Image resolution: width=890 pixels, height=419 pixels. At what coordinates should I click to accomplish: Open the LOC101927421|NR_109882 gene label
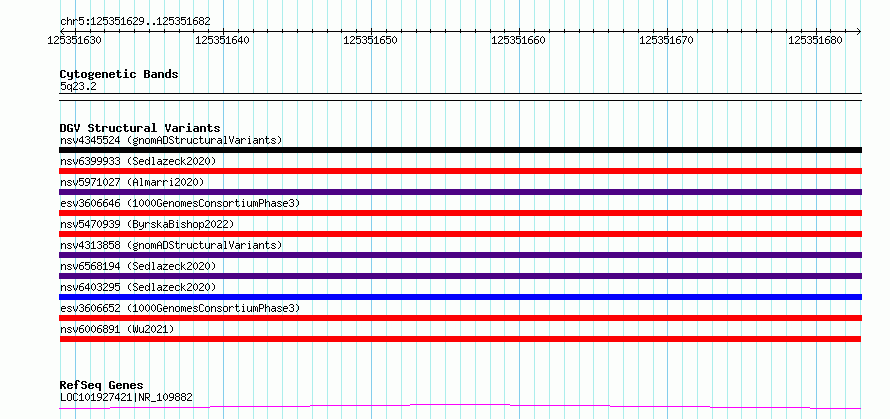point(126,397)
